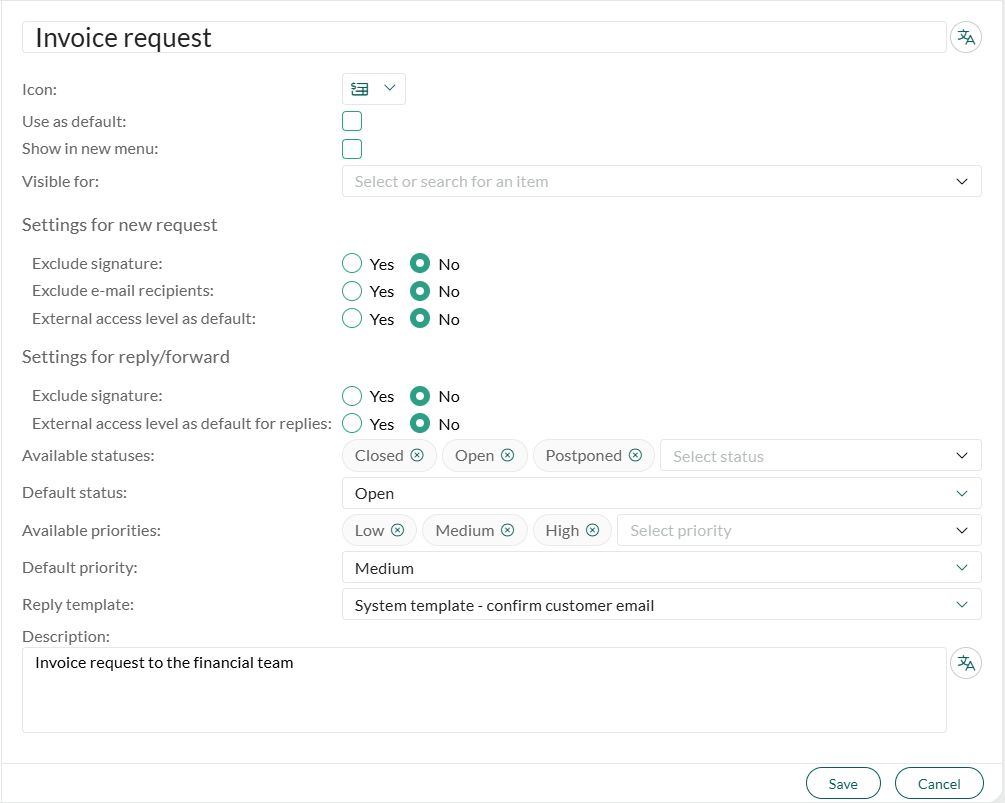Click inside the Description text area
Screen dimensions: 1005x803
pos(484,690)
